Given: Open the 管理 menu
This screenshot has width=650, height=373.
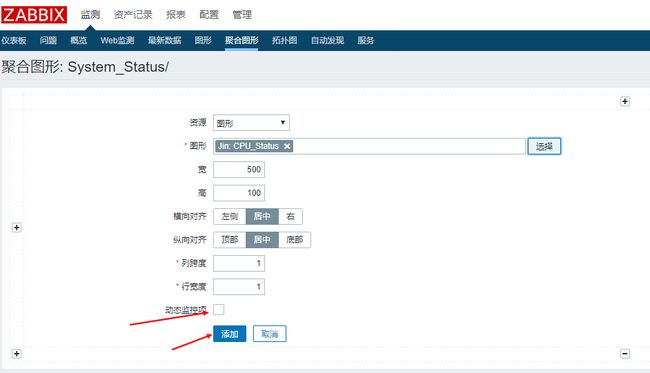Looking at the screenshot, I should [x=242, y=15].
